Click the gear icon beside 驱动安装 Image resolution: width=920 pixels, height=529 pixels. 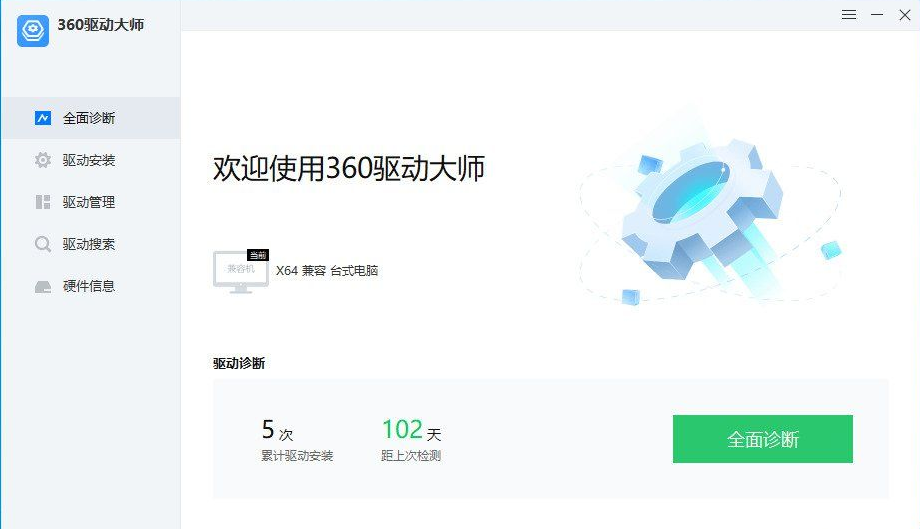(x=43, y=160)
